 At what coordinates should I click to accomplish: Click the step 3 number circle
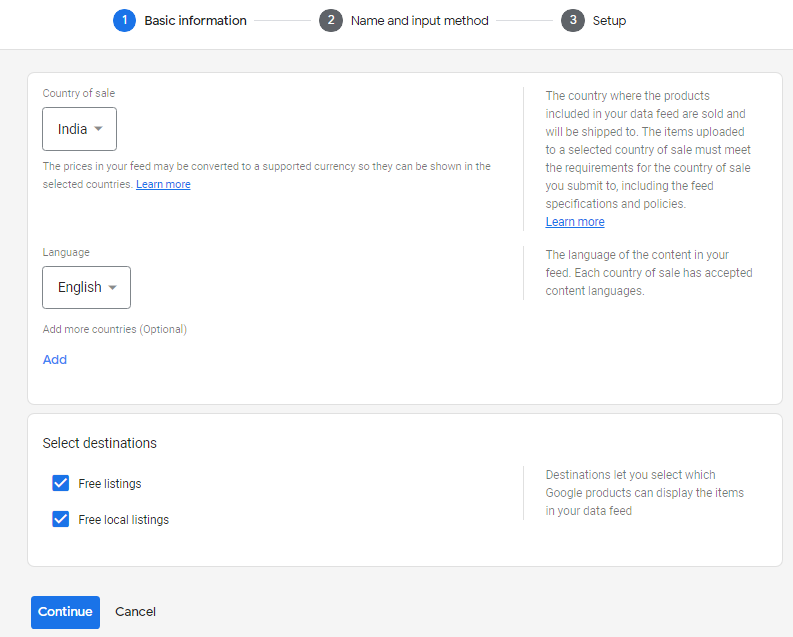(573, 20)
